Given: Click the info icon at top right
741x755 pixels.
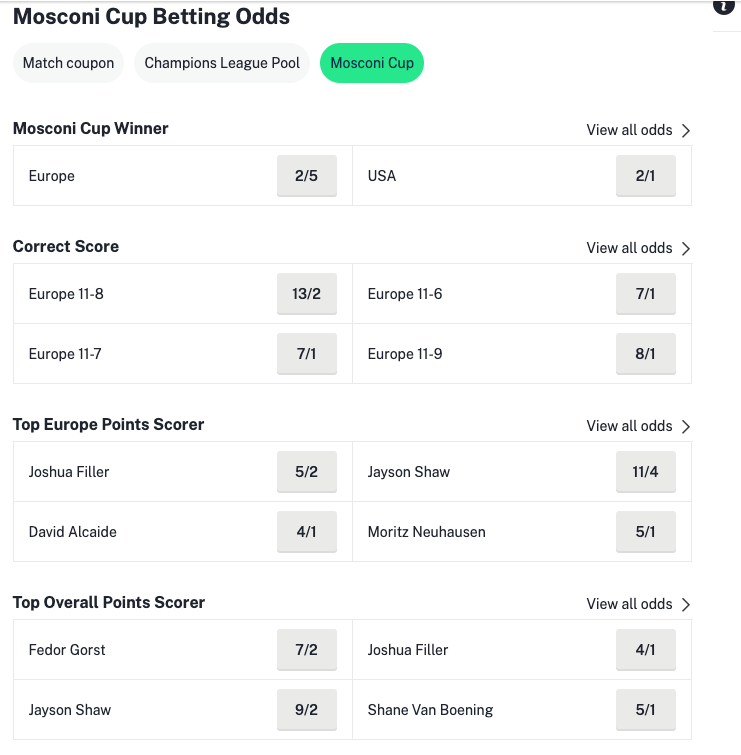Looking at the screenshot, I should click(723, 6).
